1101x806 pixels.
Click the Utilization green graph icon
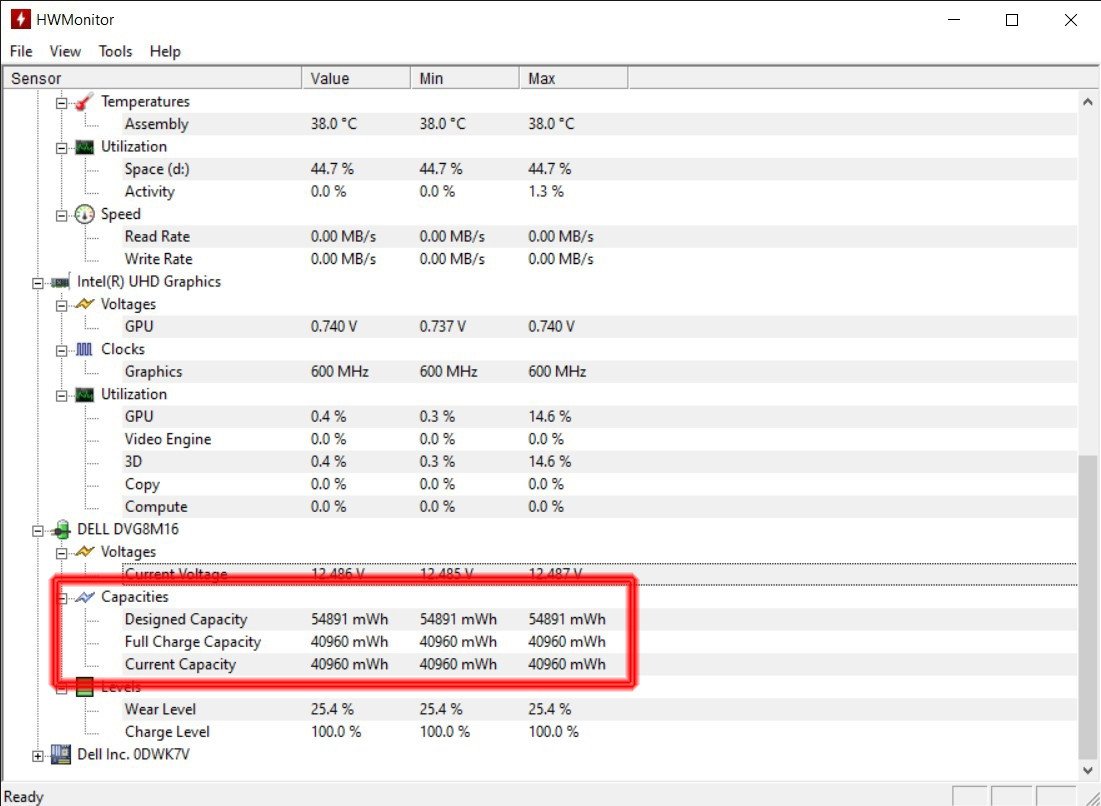(85, 146)
